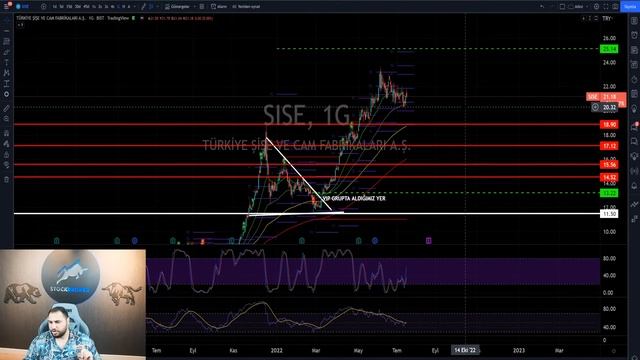Open the indicator templates icon
This screenshot has width=640, height=360.
202,7
